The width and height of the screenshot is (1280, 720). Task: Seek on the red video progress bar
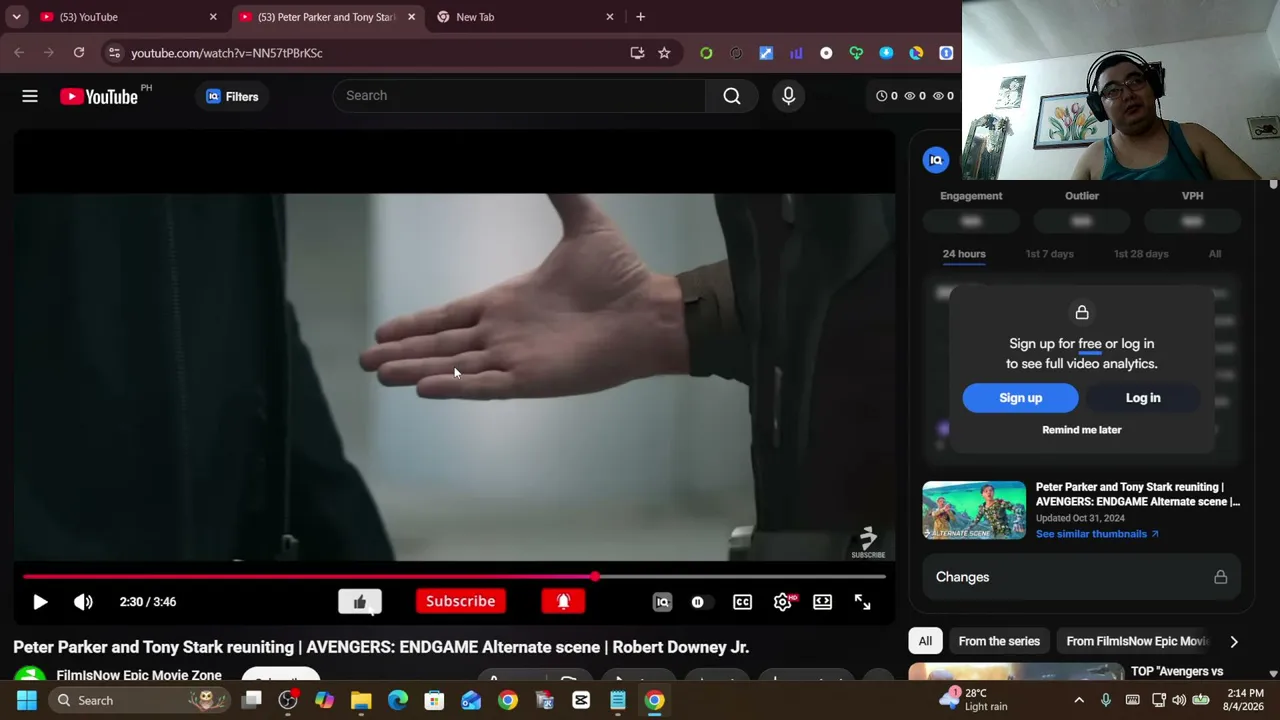[x=455, y=577]
